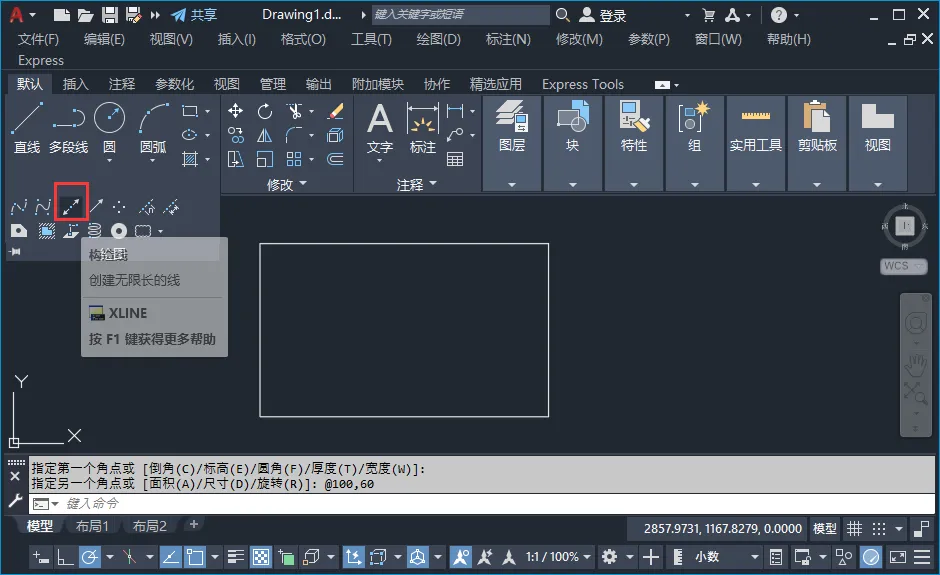Select the 圆弧 arc tool
This screenshot has height=575, width=940.
point(153,127)
